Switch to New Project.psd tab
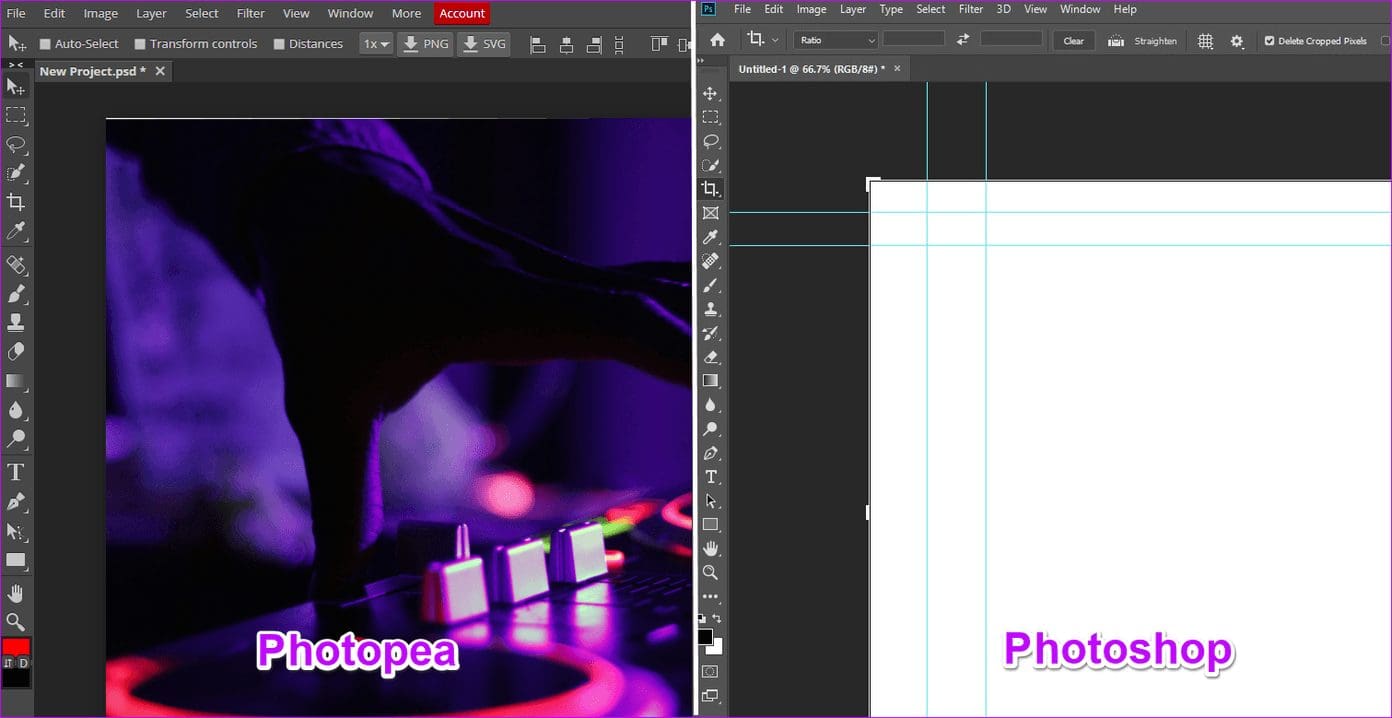This screenshot has height=718, width=1392. [x=92, y=71]
